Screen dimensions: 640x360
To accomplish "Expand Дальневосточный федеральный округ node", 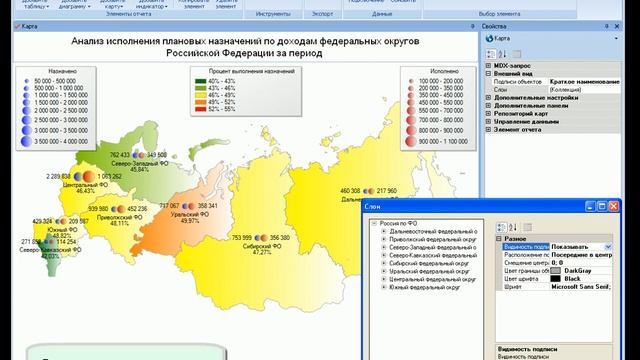I will click(x=384, y=231).
